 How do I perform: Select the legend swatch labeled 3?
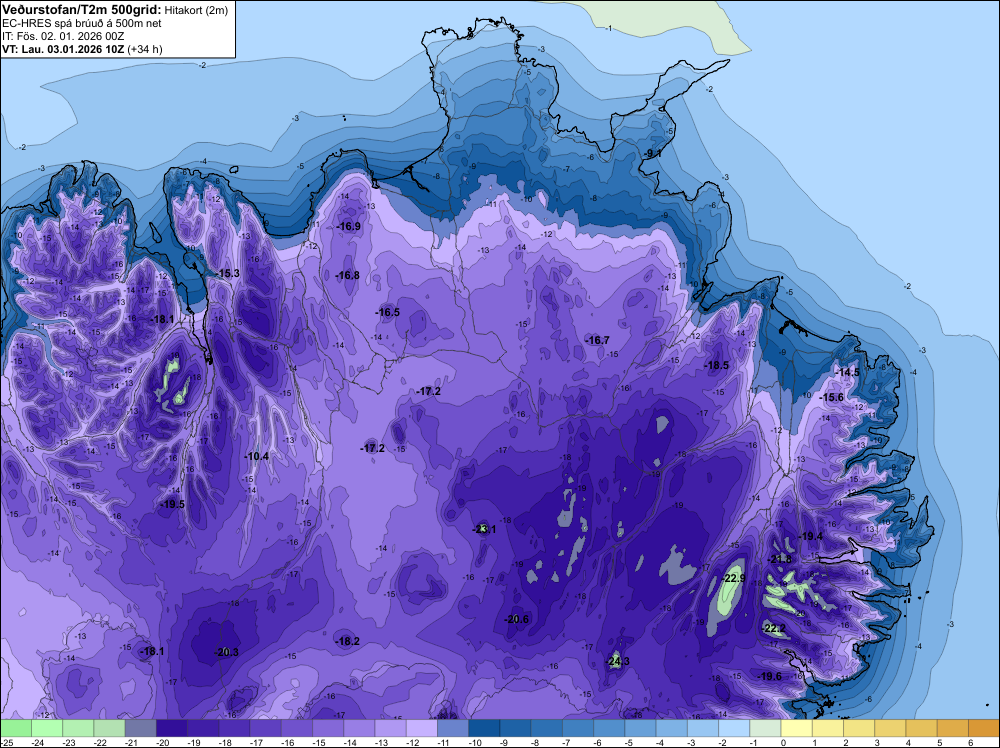pyautogui.click(x=890, y=728)
